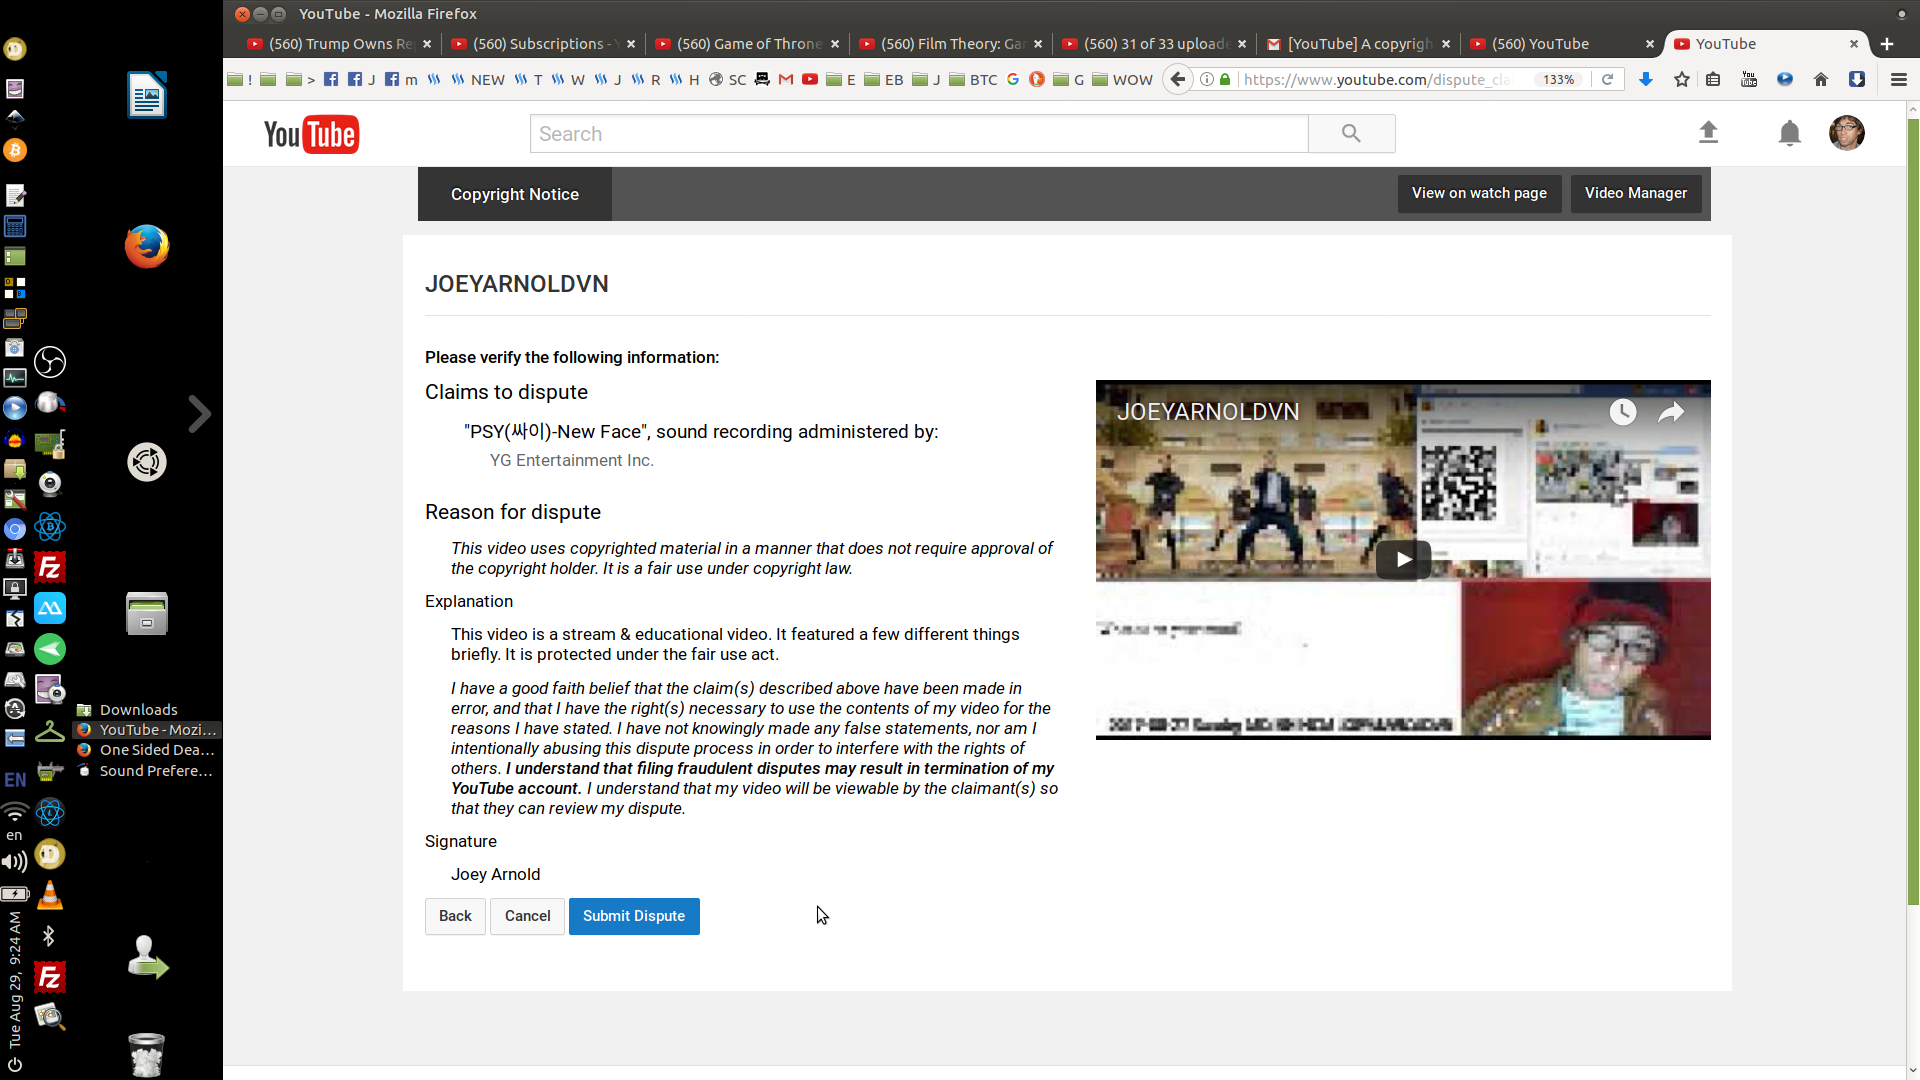Open LibreOffice Writer from the dock
Viewport: 1920px width, 1080px height.
[147, 95]
